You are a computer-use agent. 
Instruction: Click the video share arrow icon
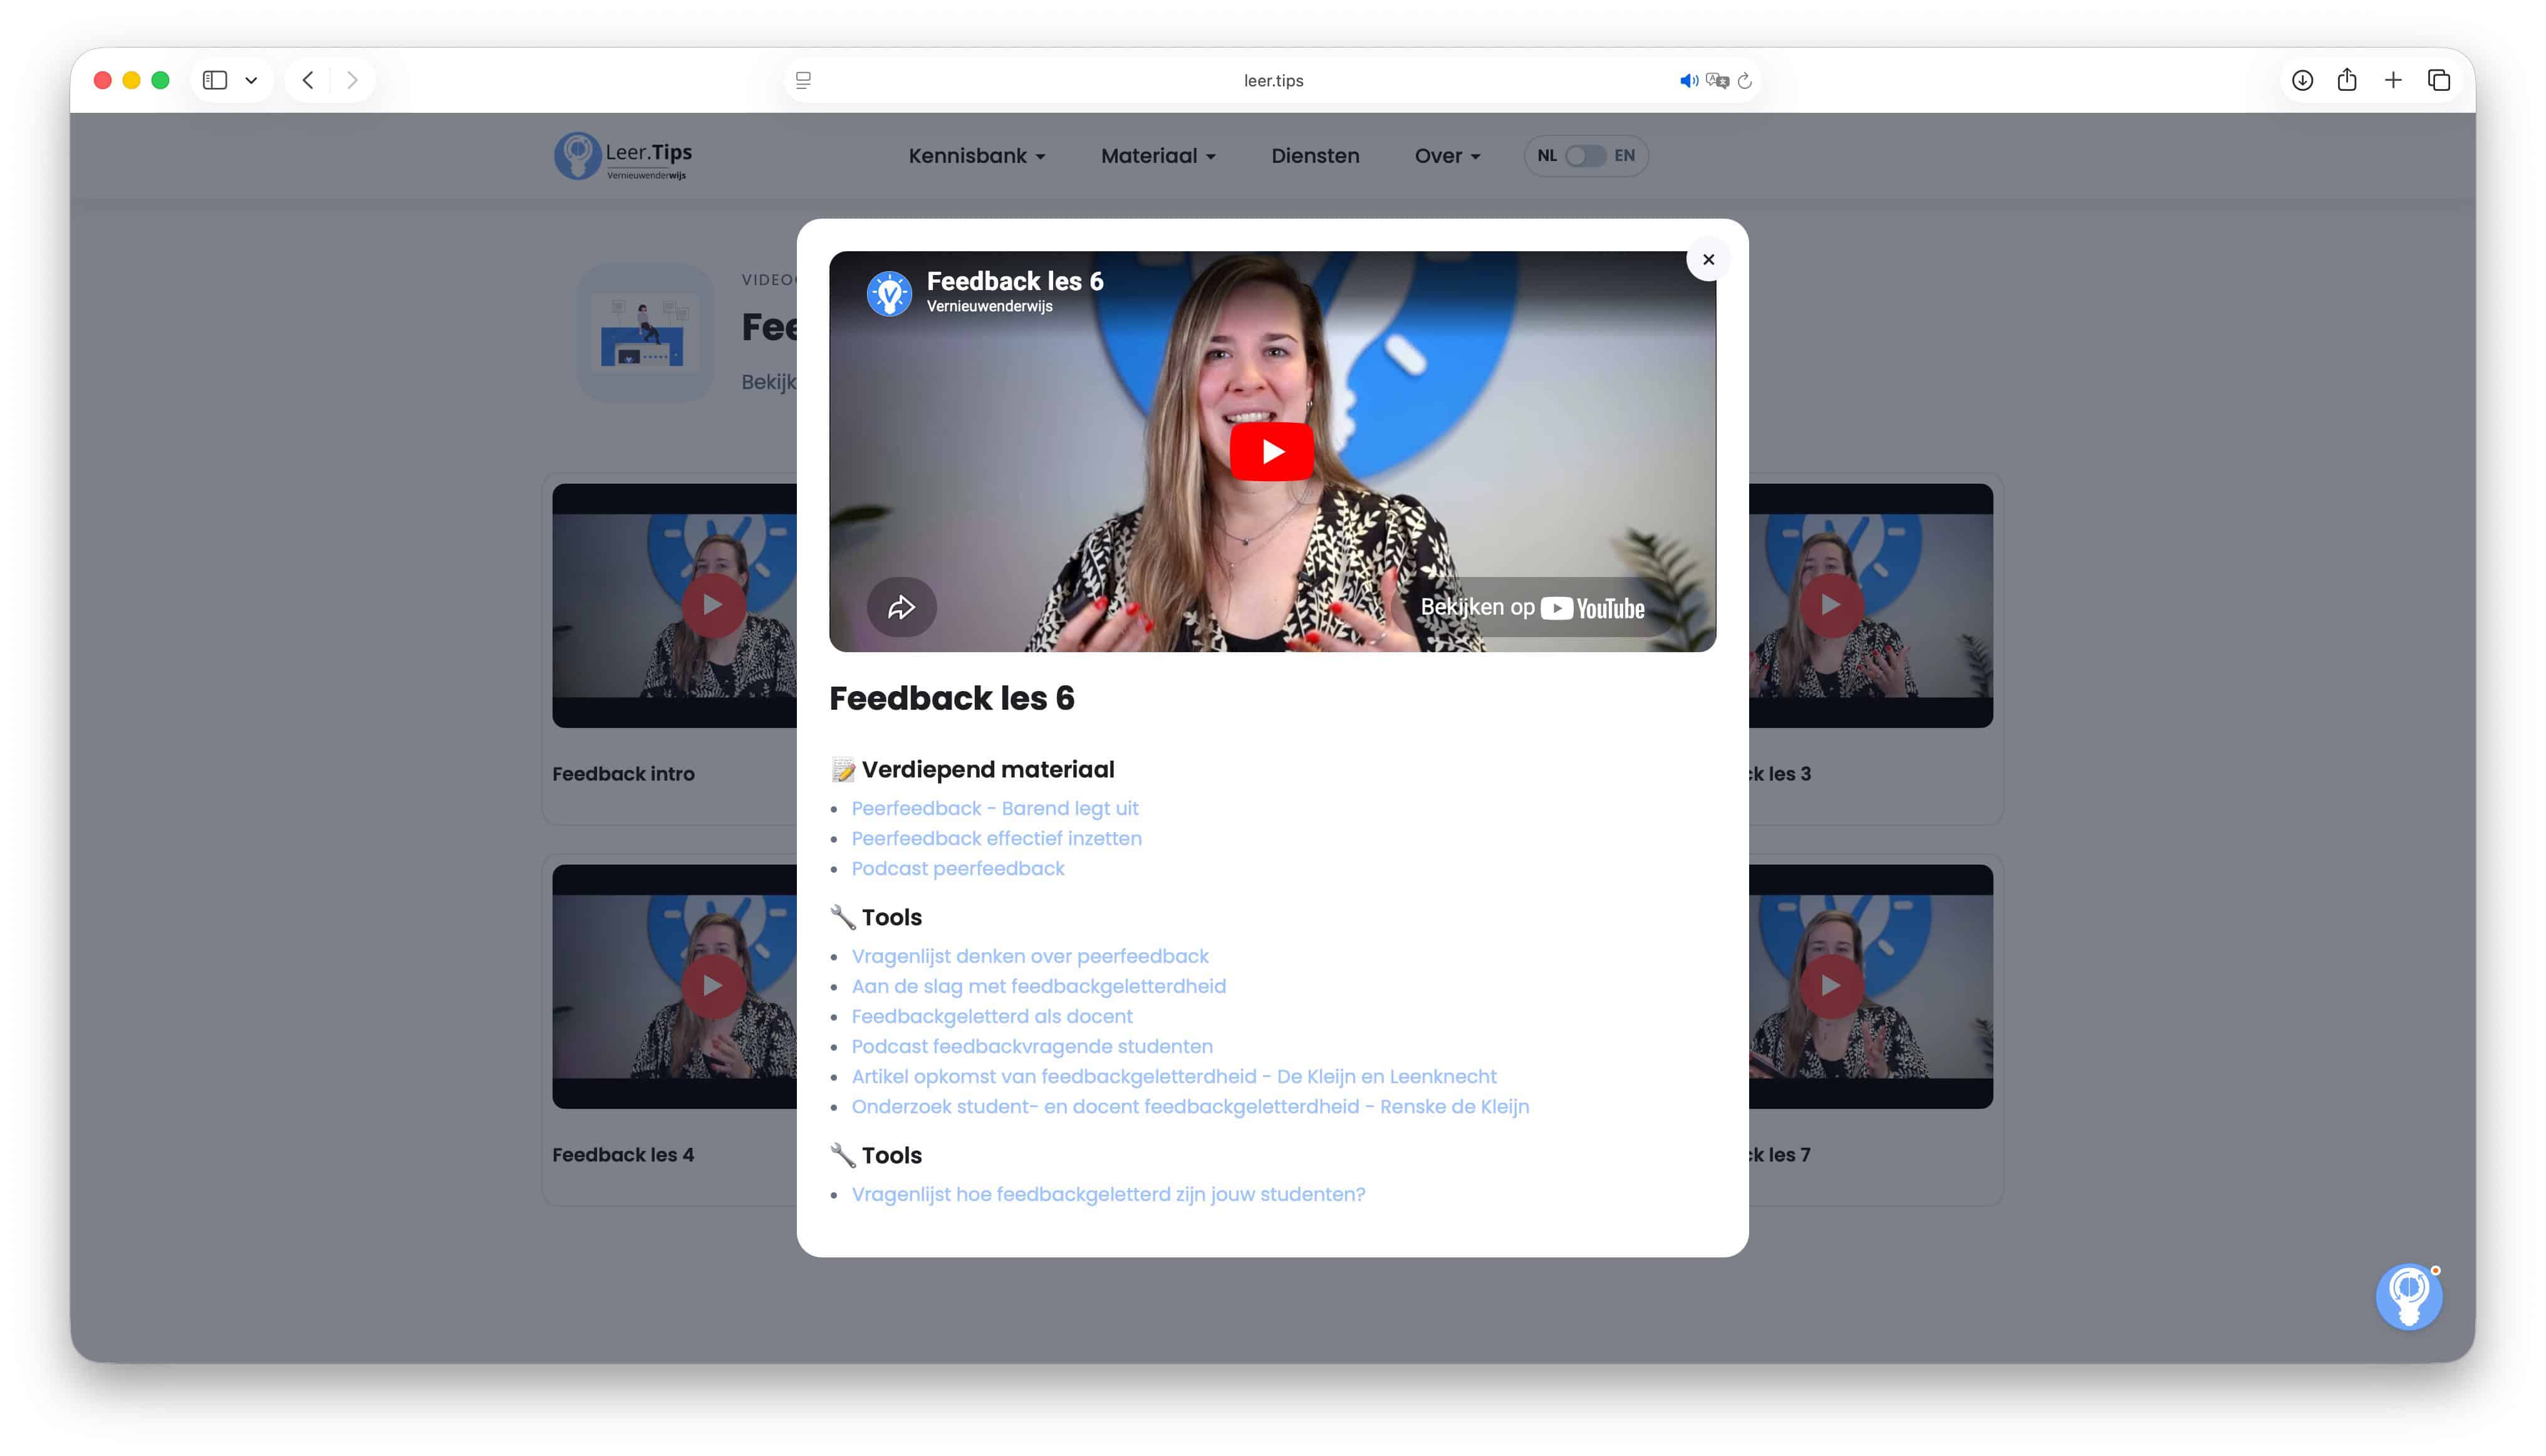(x=901, y=607)
